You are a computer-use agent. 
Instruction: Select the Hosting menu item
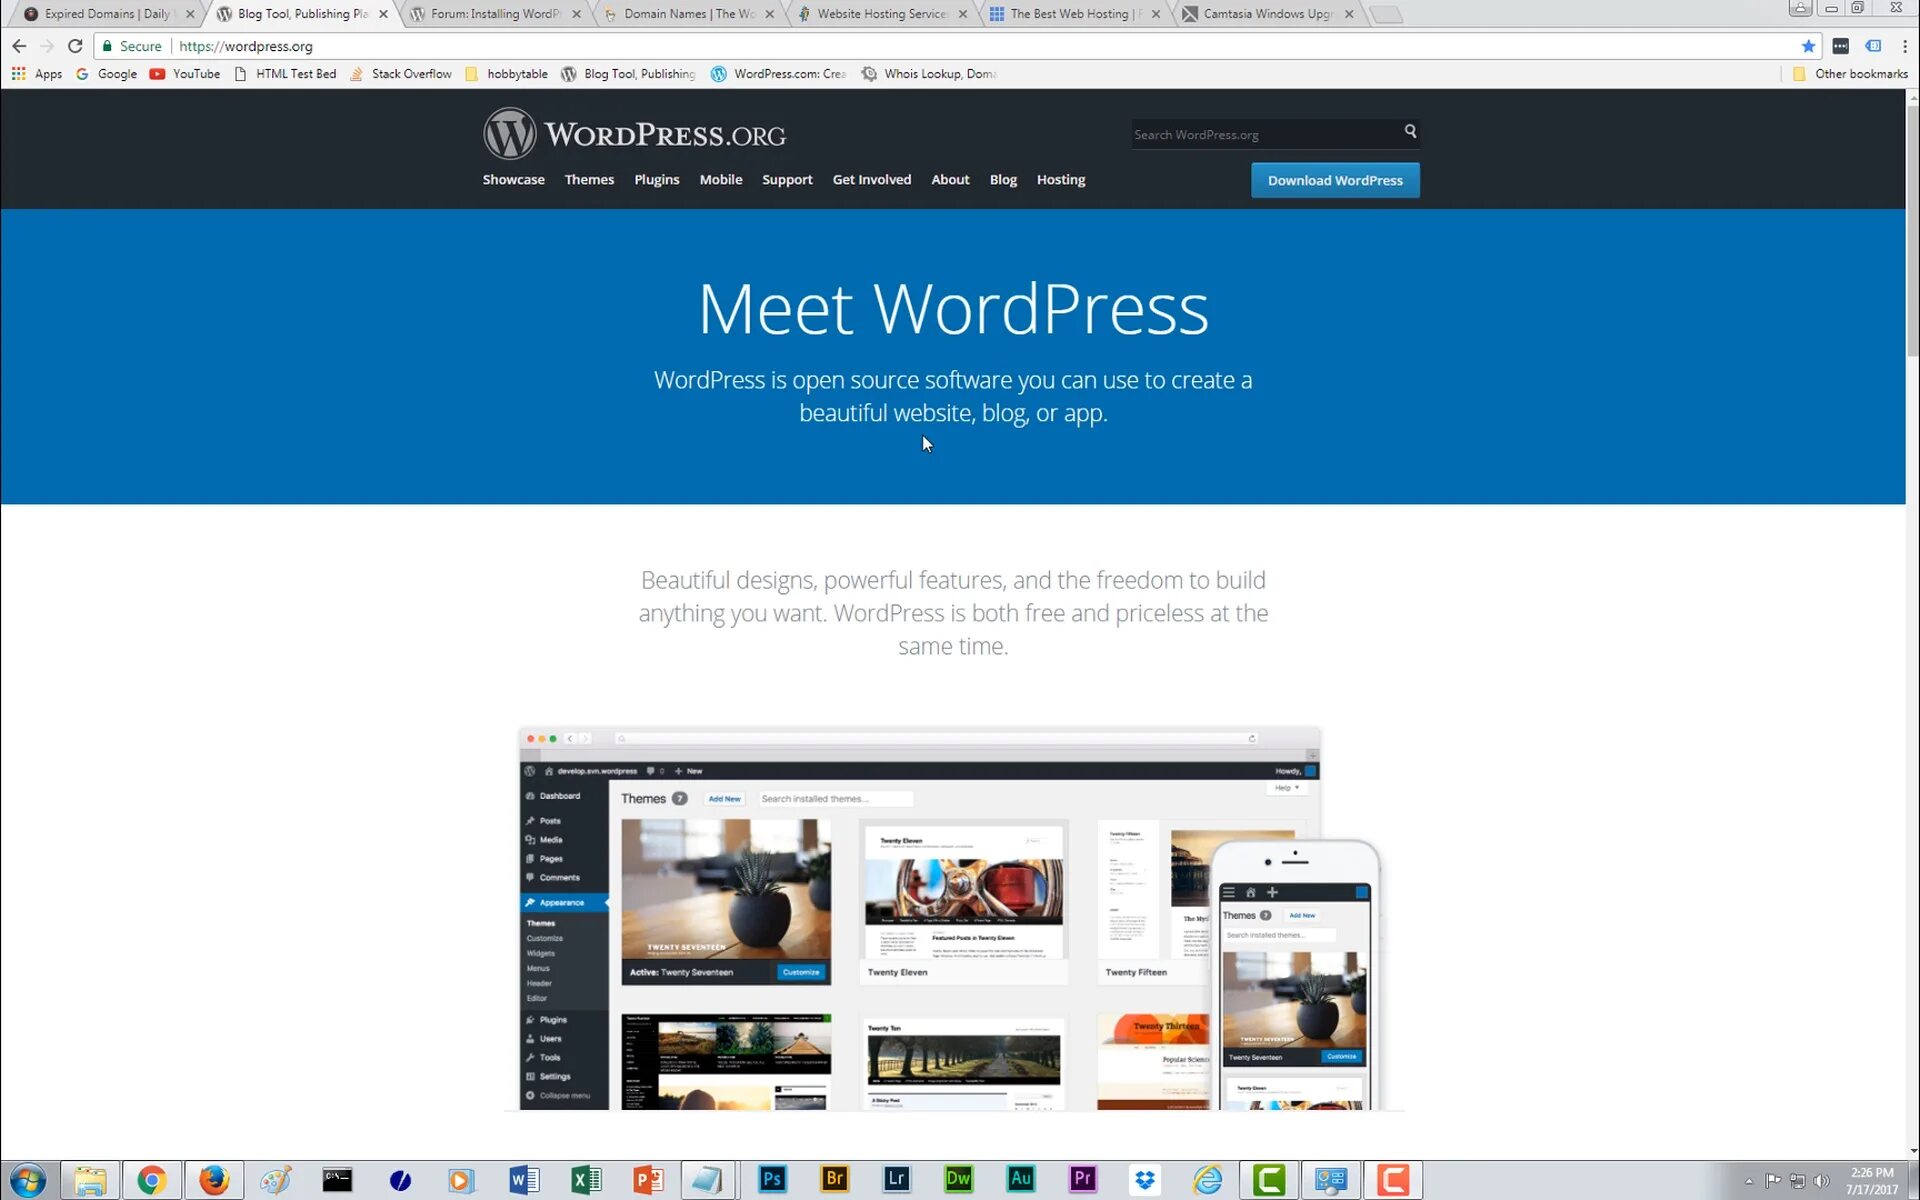[x=1060, y=178]
